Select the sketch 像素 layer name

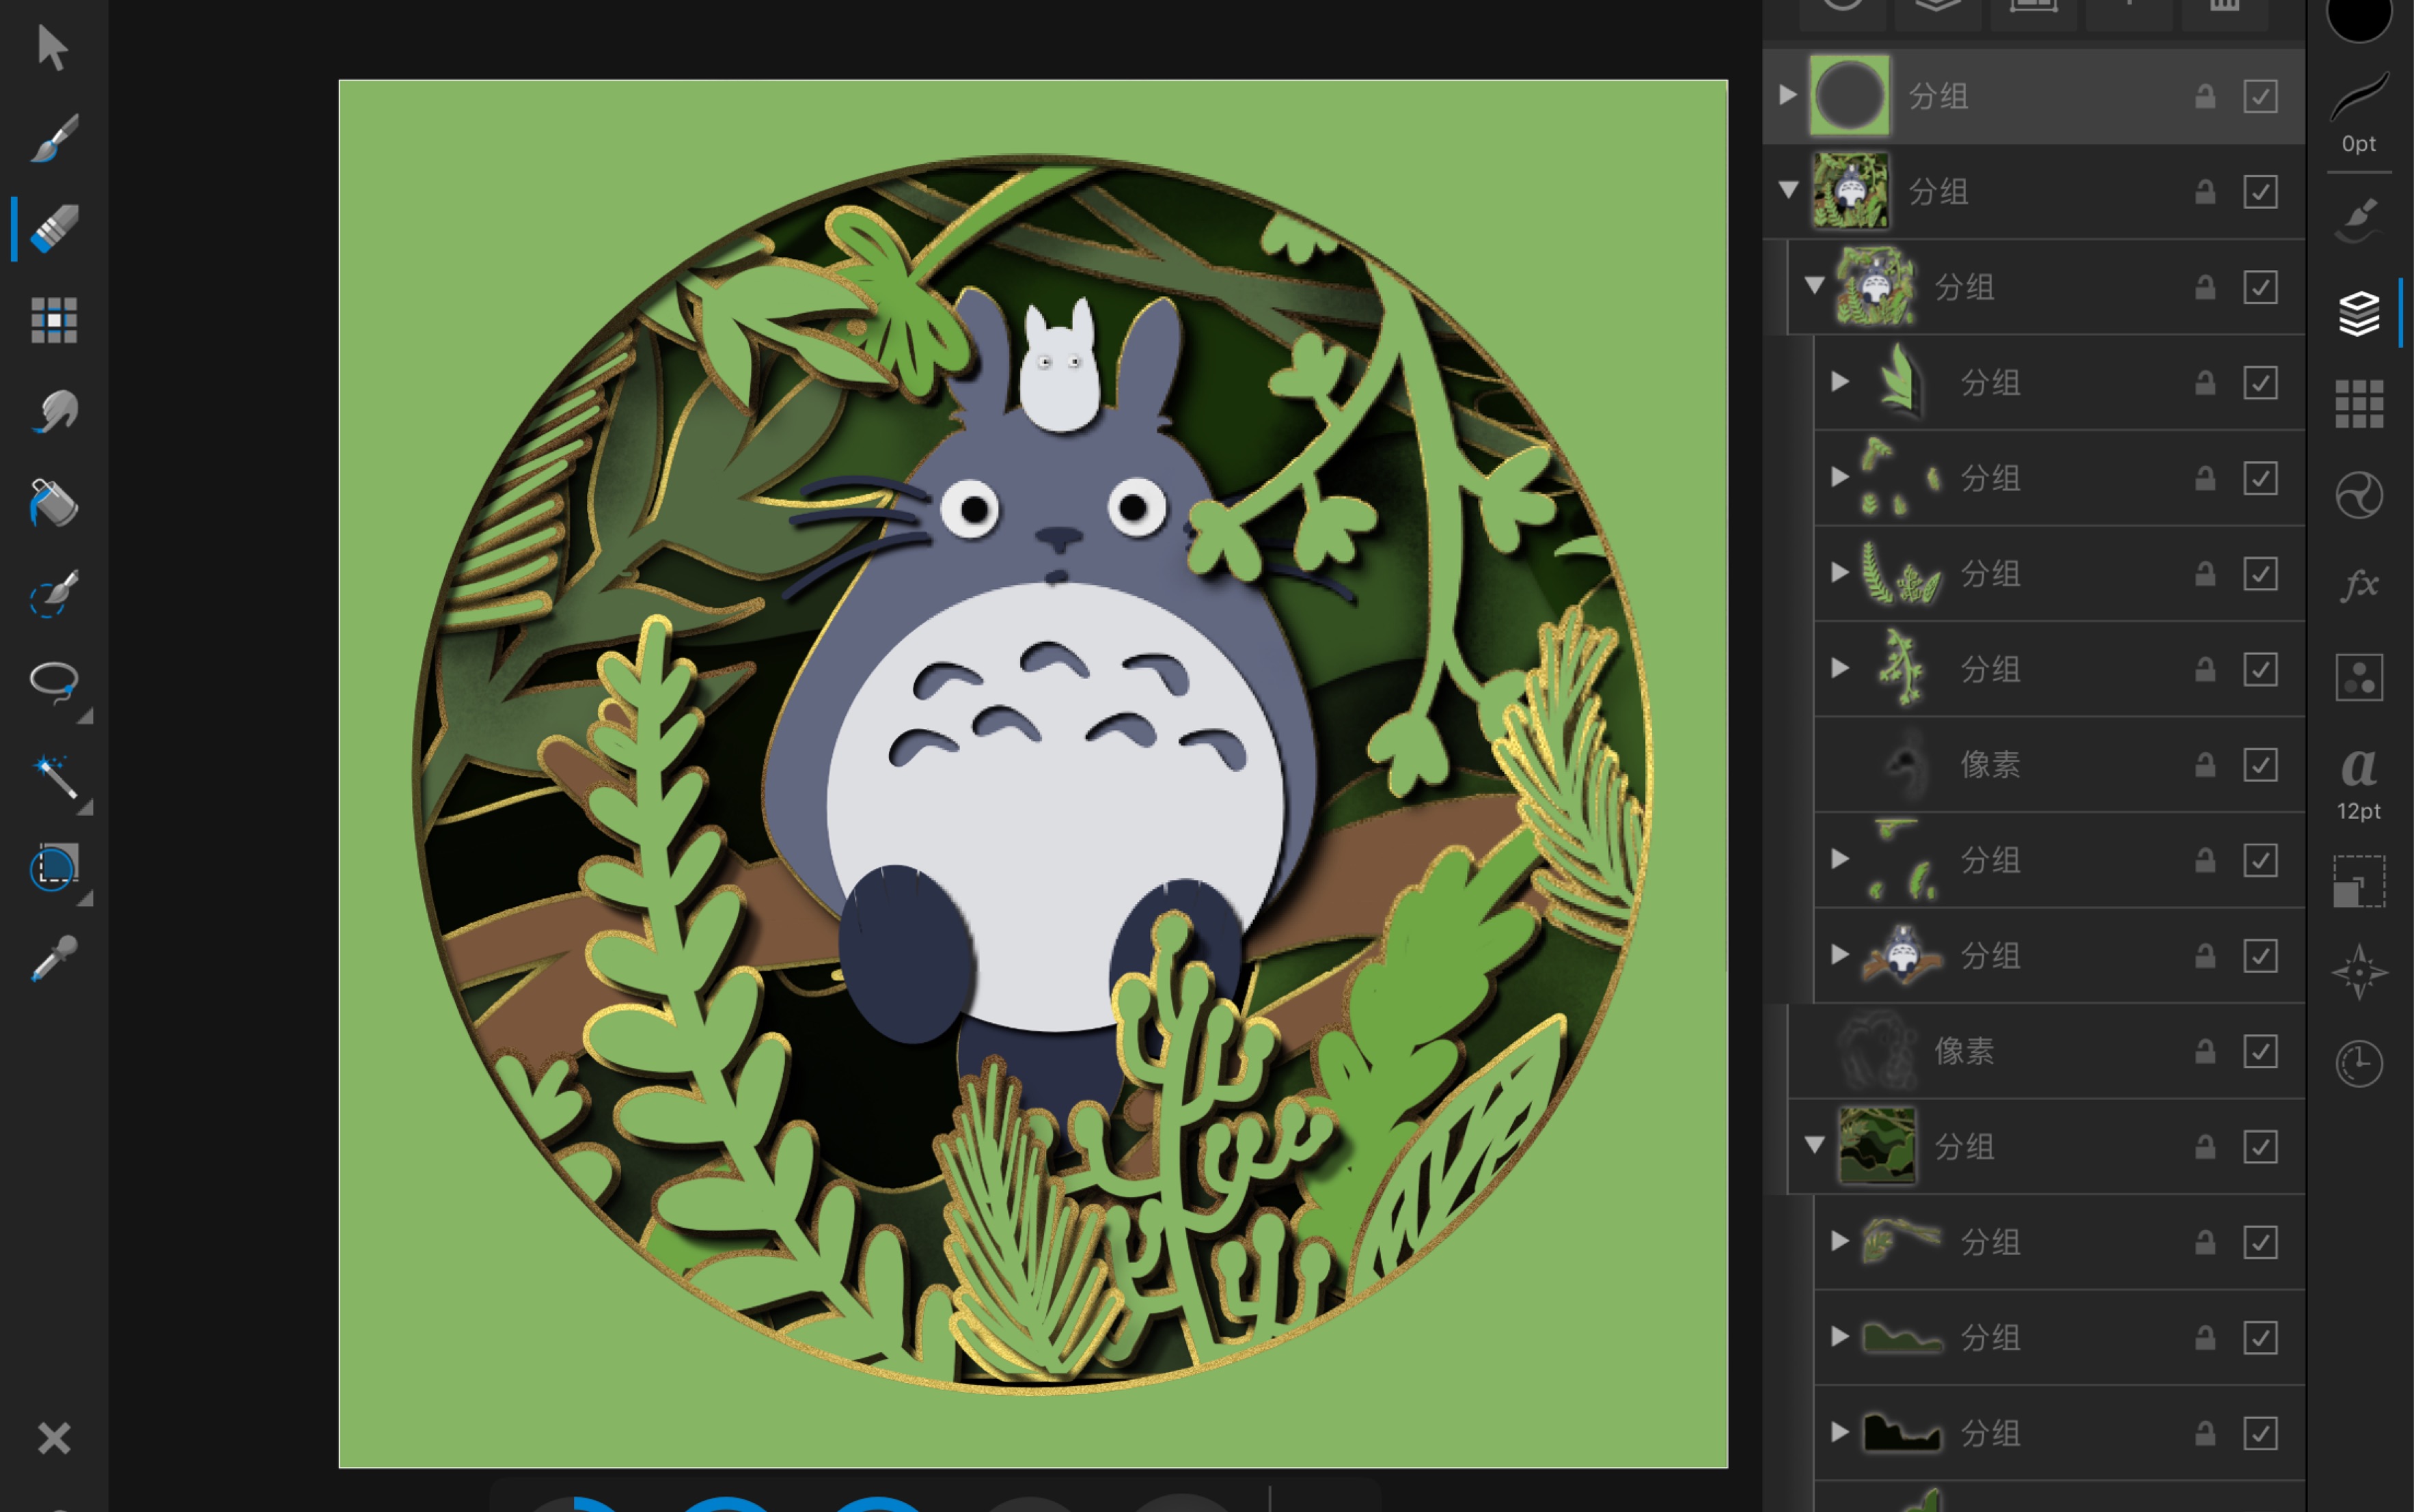coord(1964,1051)
